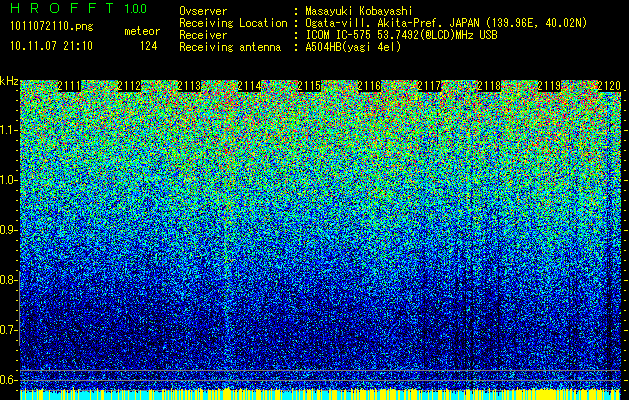Click the meteor label

142,31
